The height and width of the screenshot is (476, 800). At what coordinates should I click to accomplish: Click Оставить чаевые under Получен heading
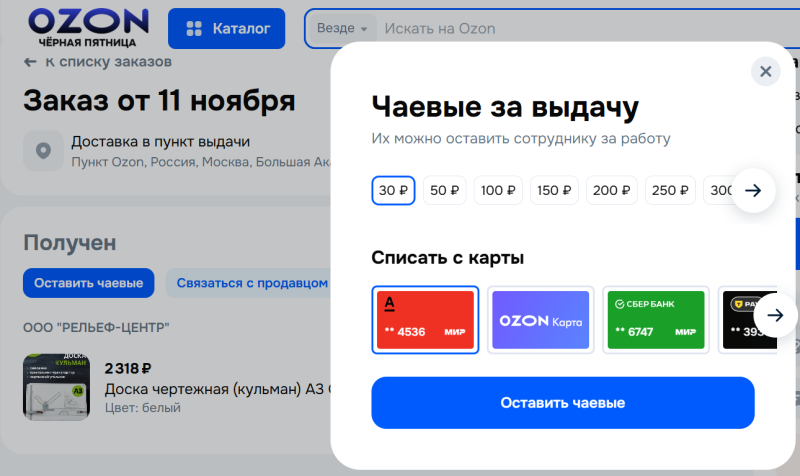89,283
